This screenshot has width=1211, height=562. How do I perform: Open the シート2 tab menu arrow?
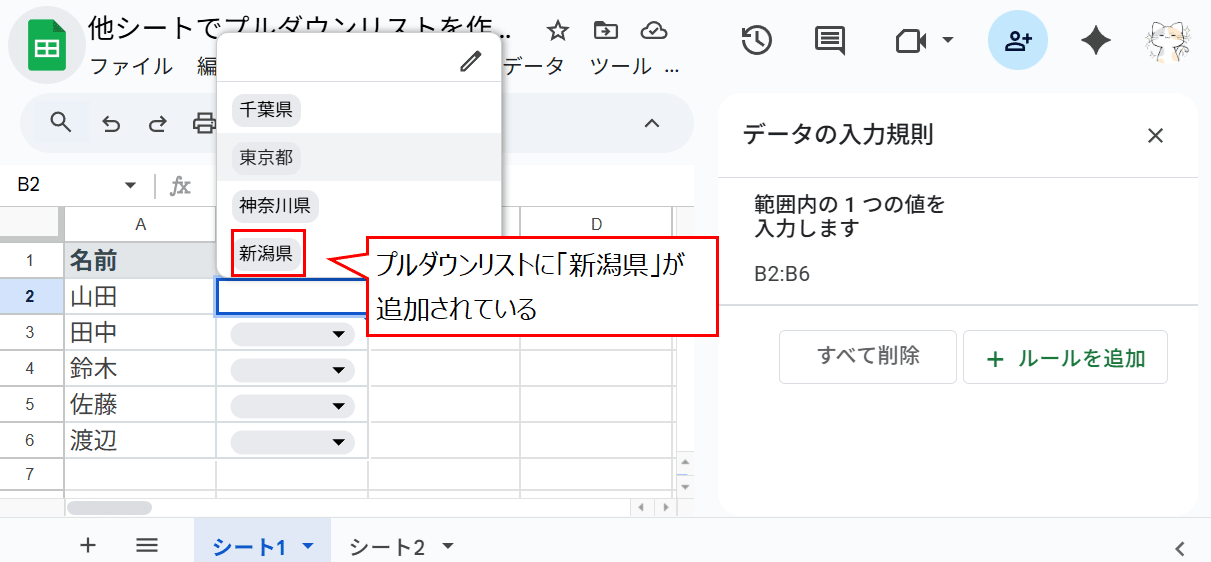pos(448,546)
